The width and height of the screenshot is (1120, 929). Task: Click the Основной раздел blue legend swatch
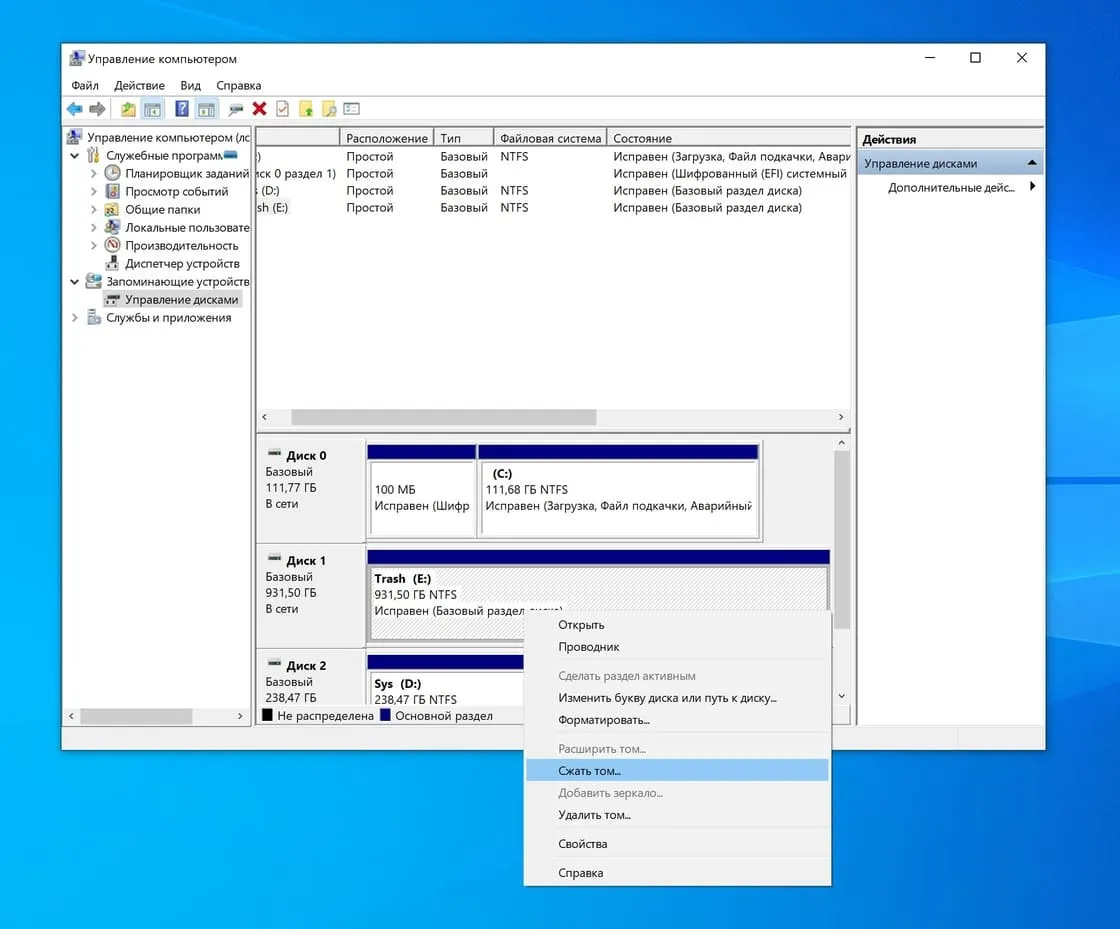(x=385, y=715)
